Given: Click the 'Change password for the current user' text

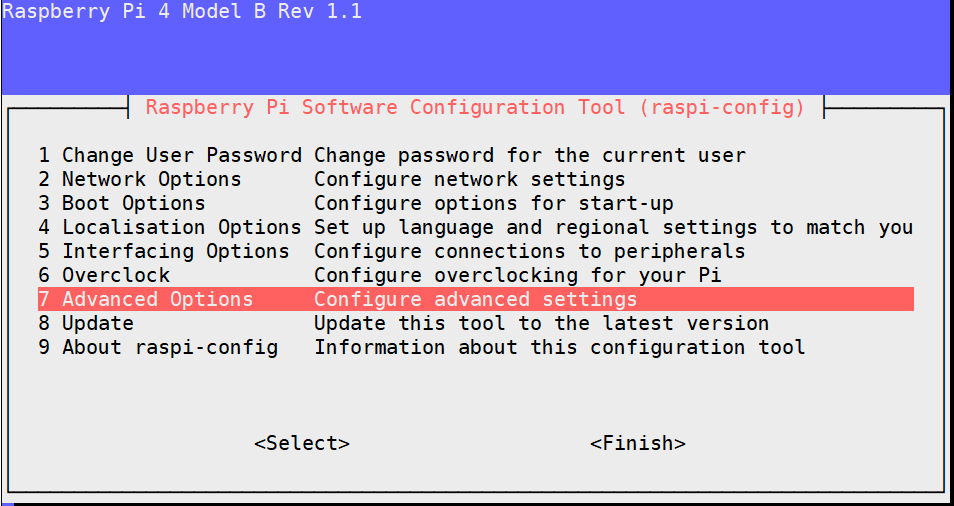Looking at the screenshot, I should (530, 155).
